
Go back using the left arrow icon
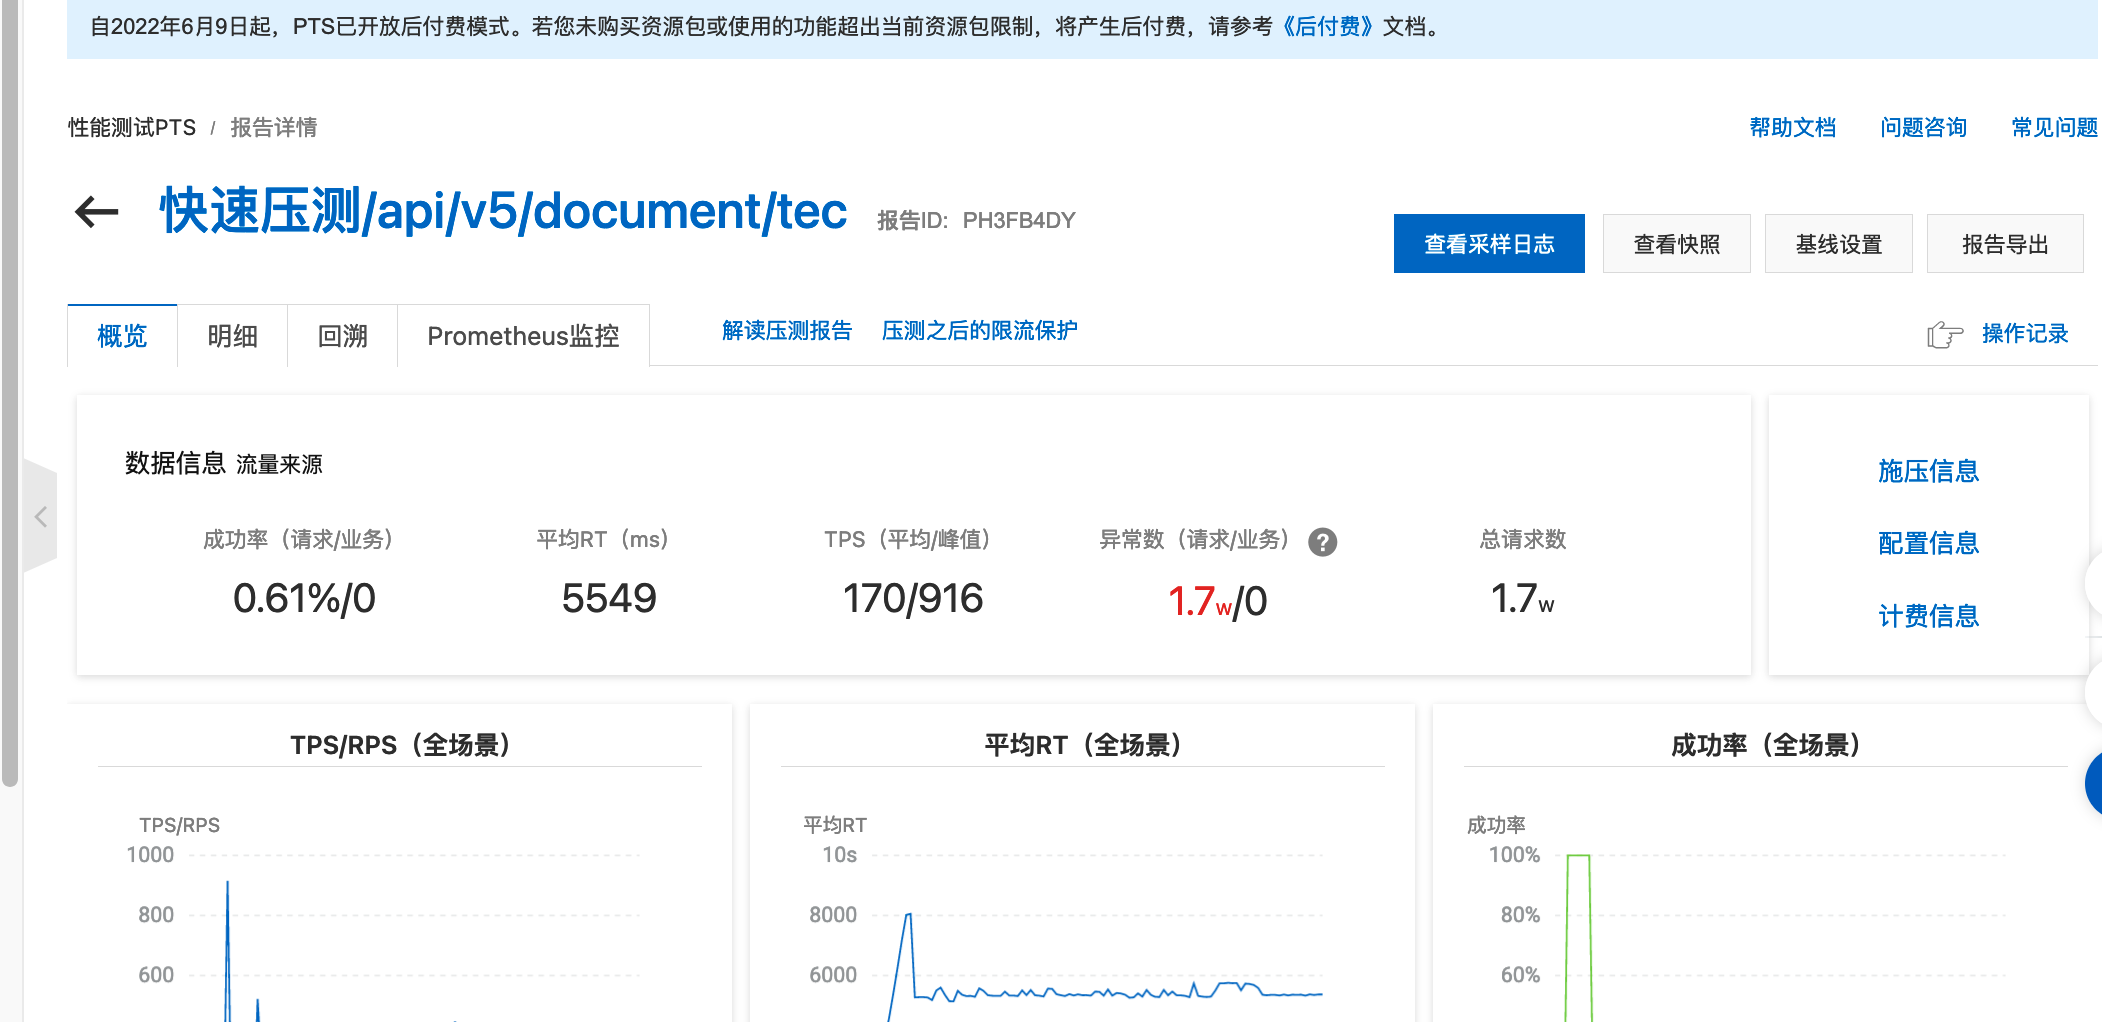[97, 211]
